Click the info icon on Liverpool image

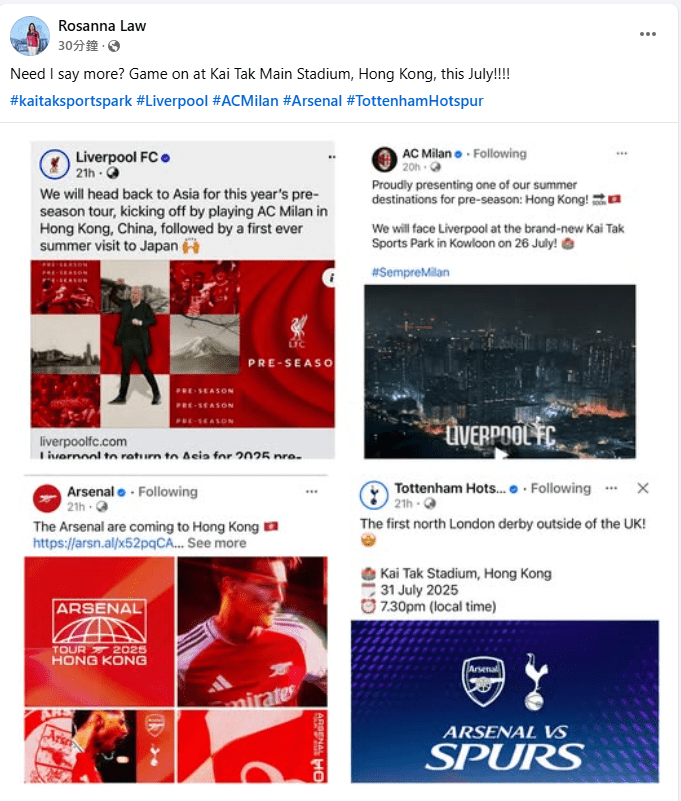pyautogui.click(x=325, y=280)
